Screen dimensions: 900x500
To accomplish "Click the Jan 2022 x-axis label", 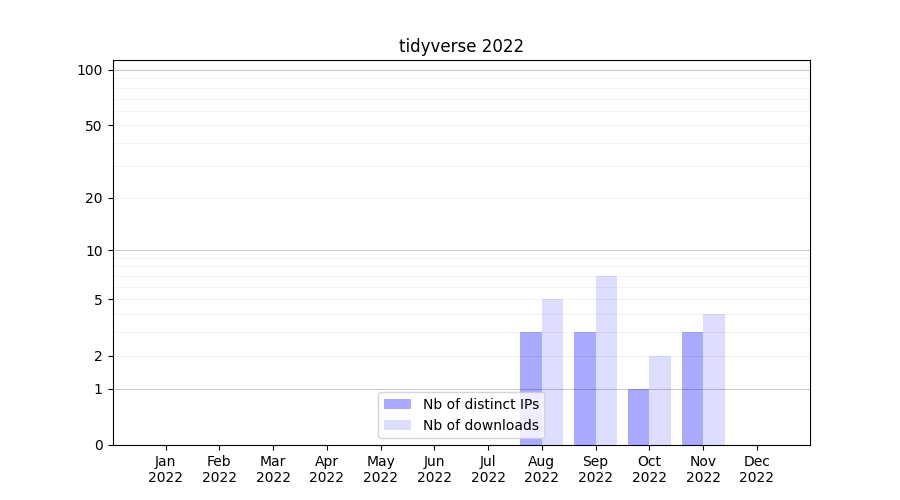I will (165, 469).
